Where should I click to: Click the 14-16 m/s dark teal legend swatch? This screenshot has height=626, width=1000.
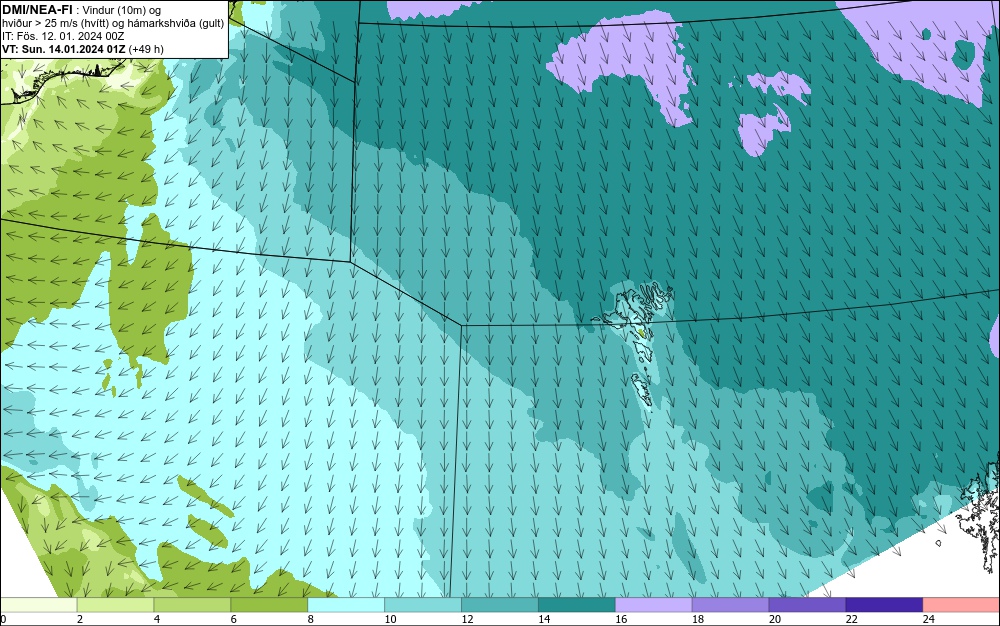click(577, 605)
